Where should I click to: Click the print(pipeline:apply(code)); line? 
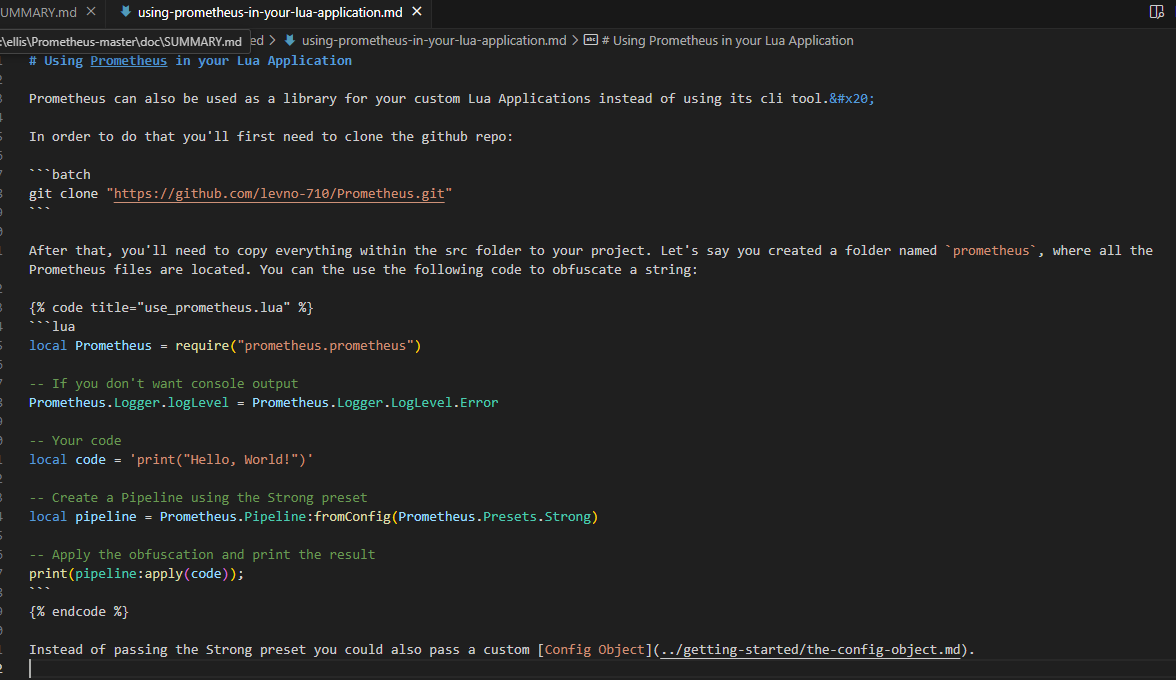point(136,574)
